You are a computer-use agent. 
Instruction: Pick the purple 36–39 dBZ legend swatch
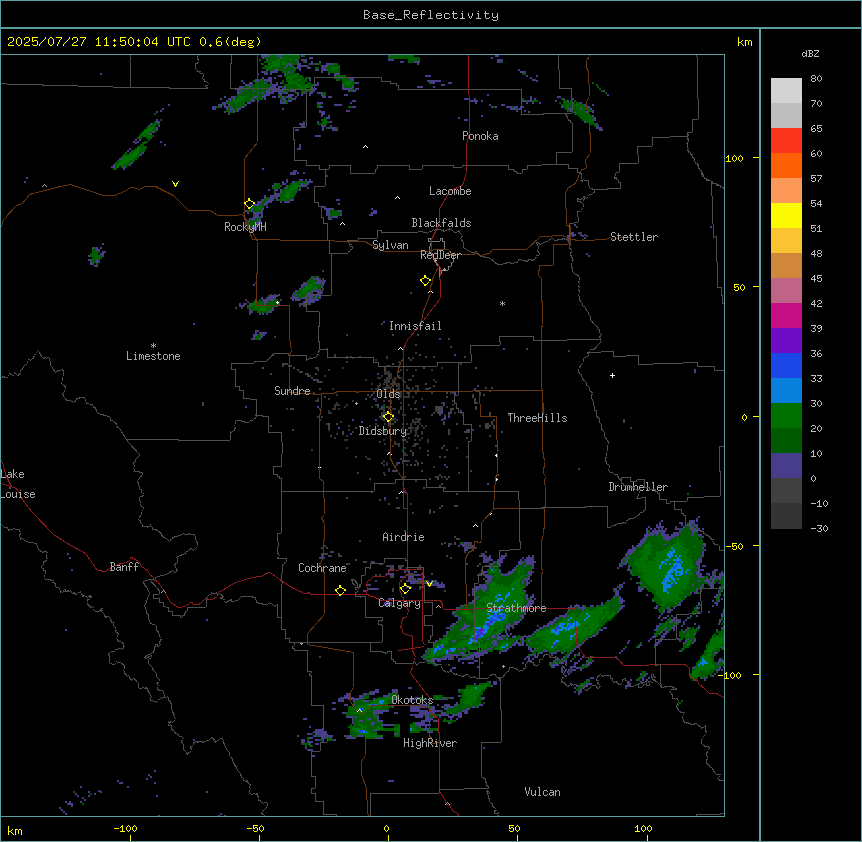click(786, 340)
